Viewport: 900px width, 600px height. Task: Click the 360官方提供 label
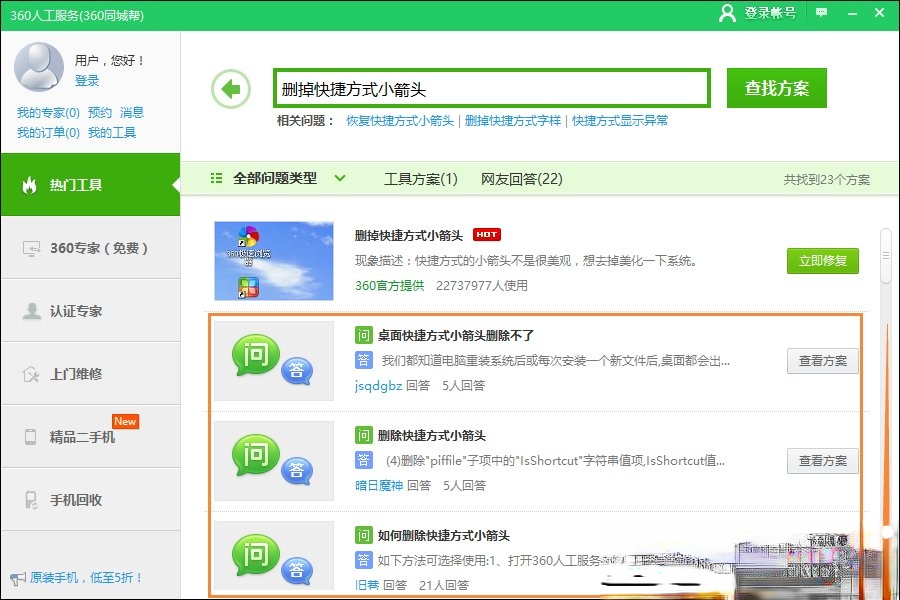pyautogui.click(x=390, y=285)
